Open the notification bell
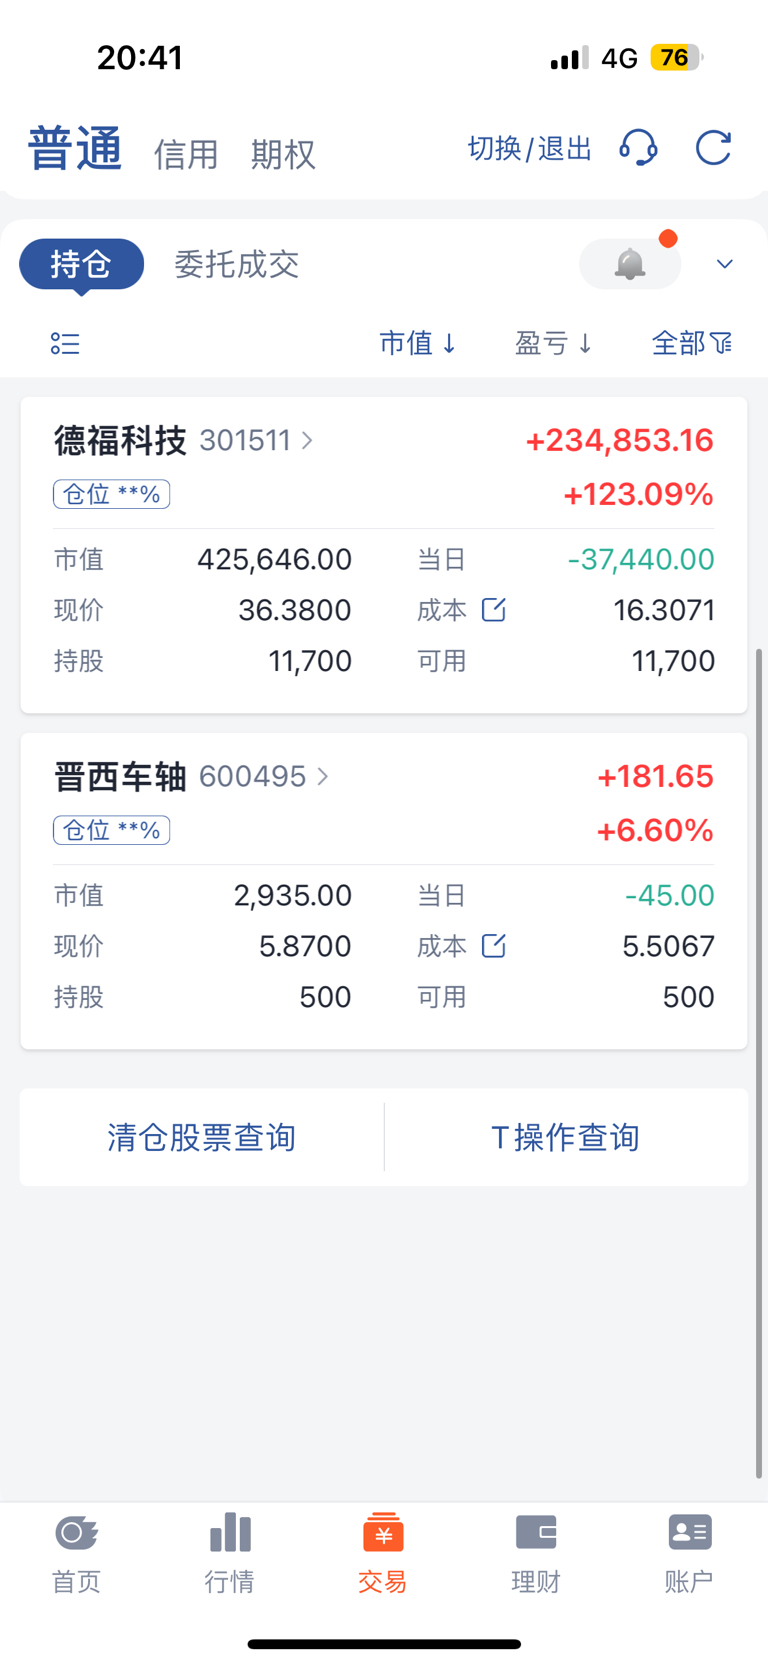Image resolution: width=769 pixels, height=1665 pixels. (630, 264)
